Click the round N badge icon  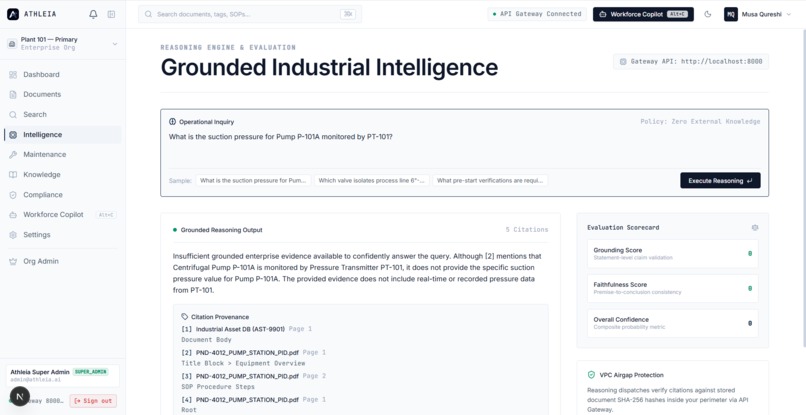pos(20,396)
